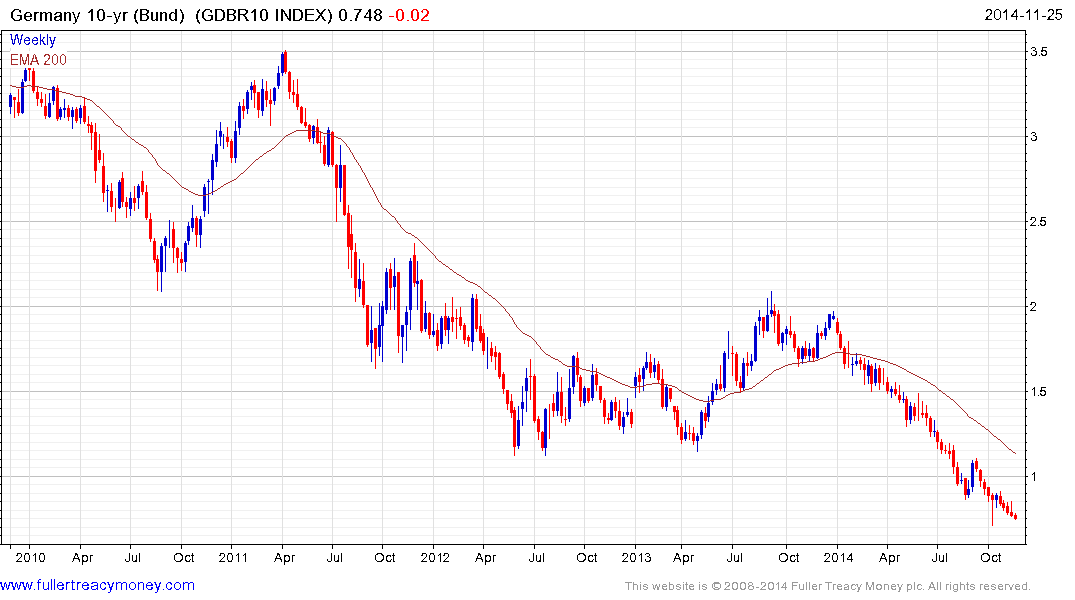Click the chart date '2014-11-25'
Viewport: 1075px width, 600px height.
pyautogui.click(x=1023, y=15)
